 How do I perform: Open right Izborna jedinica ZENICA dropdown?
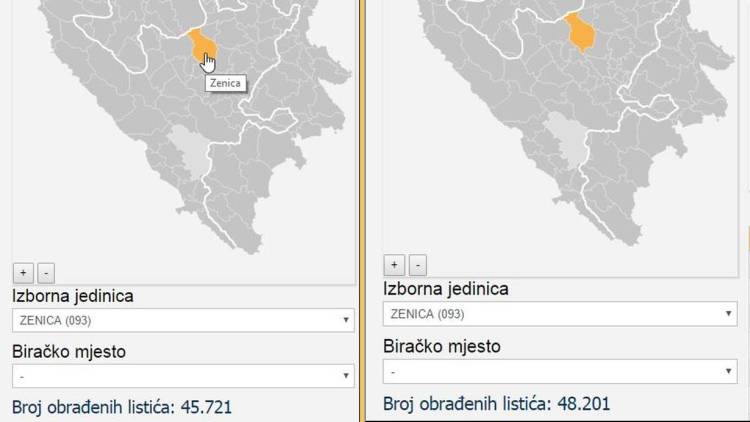[560, 314]
